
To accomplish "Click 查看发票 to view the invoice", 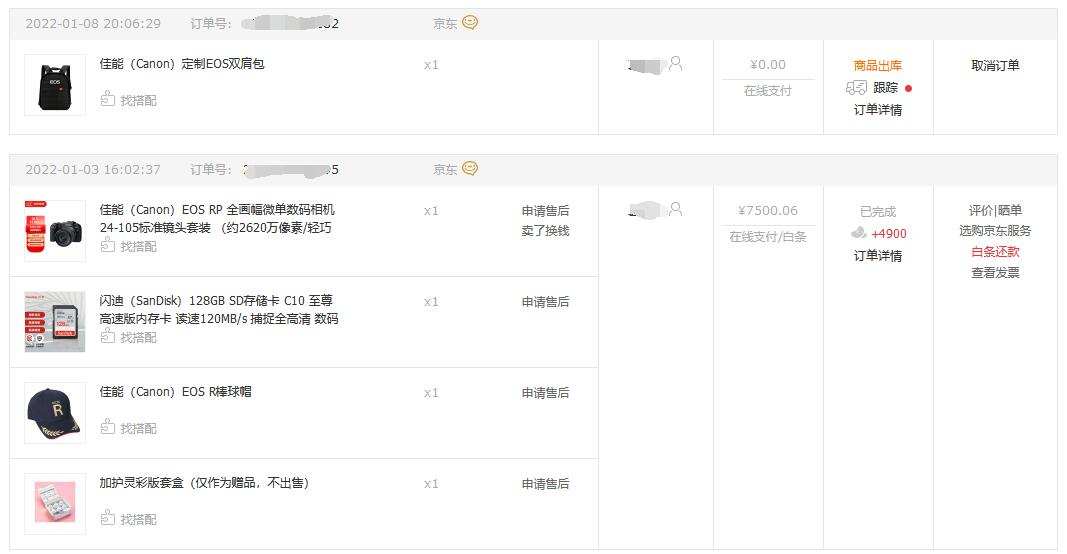I will pyautogui.click(x=995, y=273).
